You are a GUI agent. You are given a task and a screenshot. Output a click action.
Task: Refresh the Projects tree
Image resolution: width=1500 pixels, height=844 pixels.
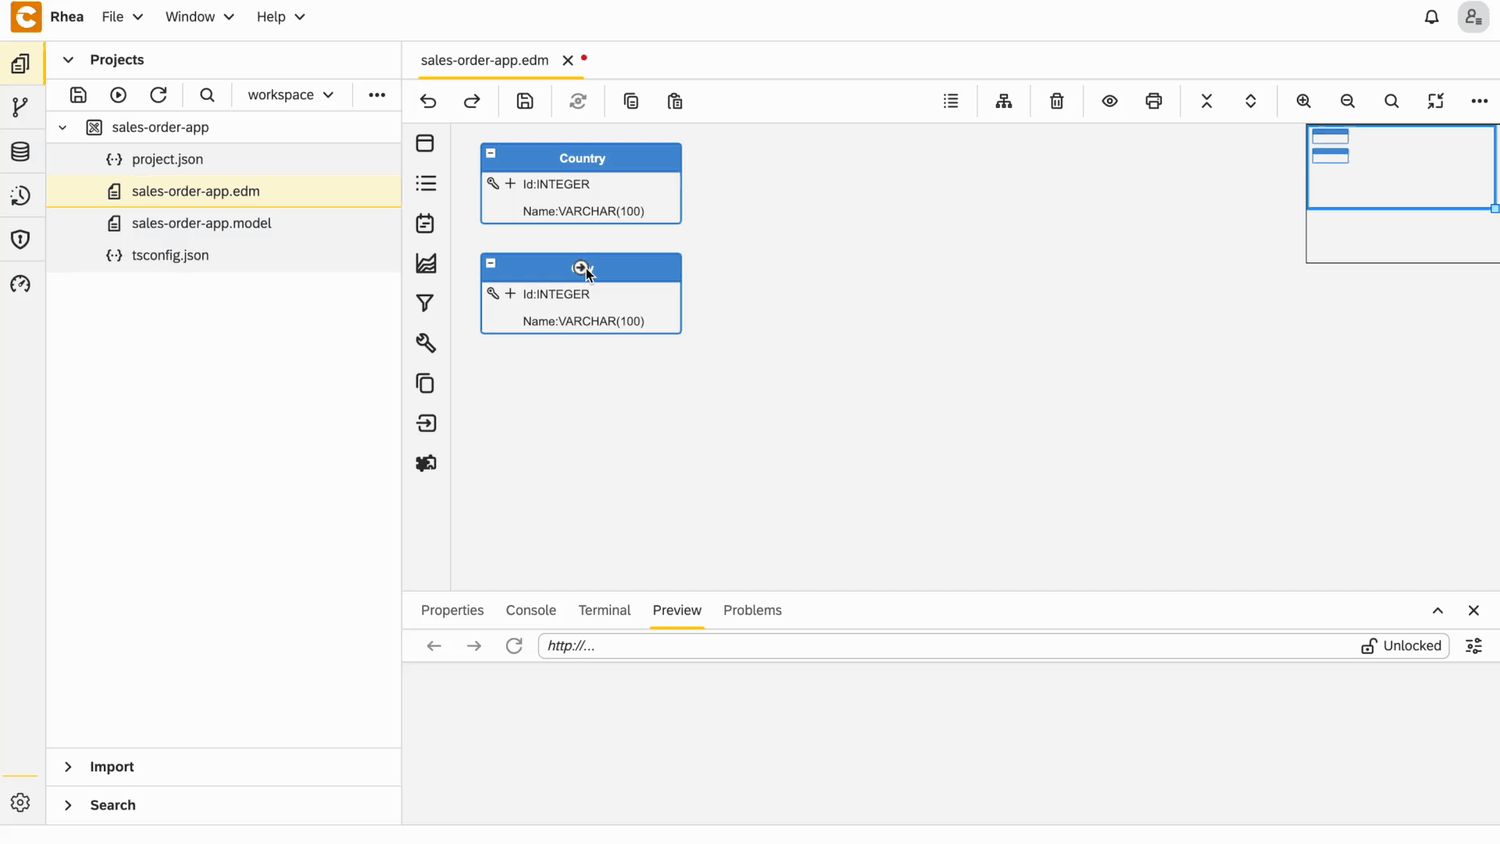[158, 95]
